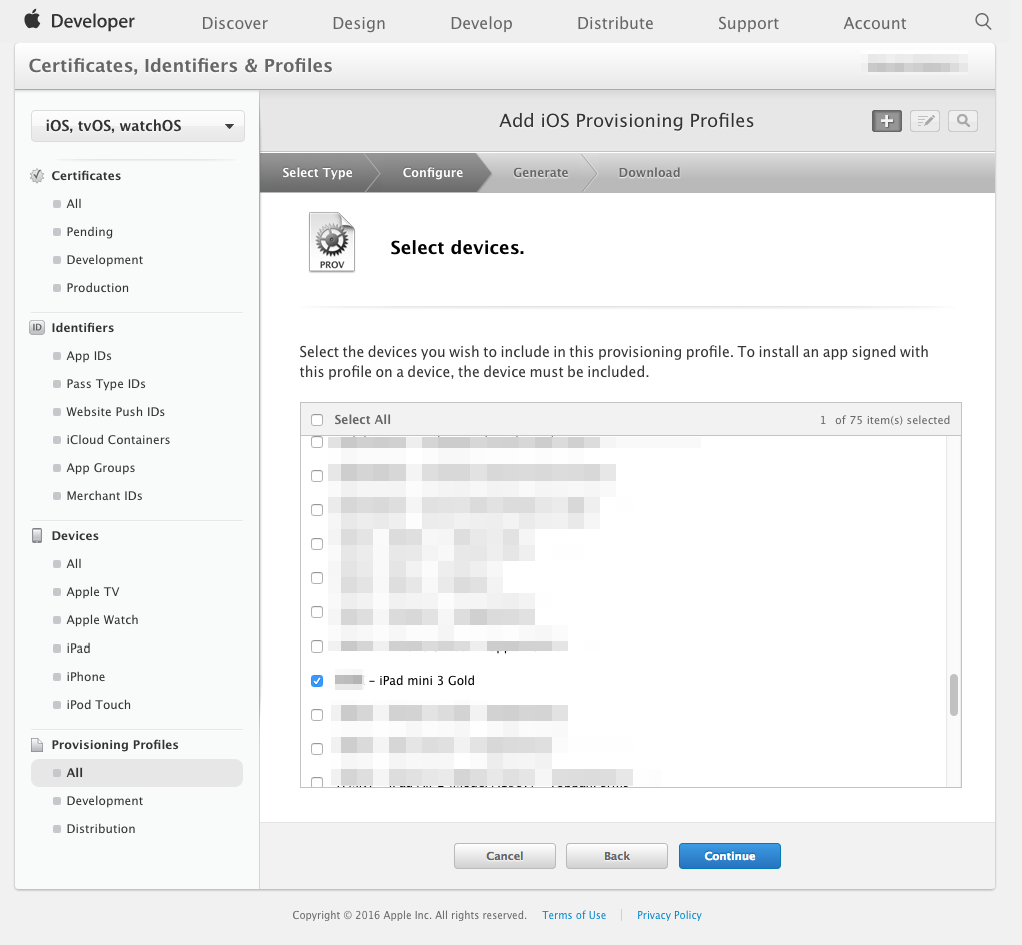
Task: Open the iOS, tvOS, watchOS platform dropdown
Action: pyautogui.click(x=137, y=125)
